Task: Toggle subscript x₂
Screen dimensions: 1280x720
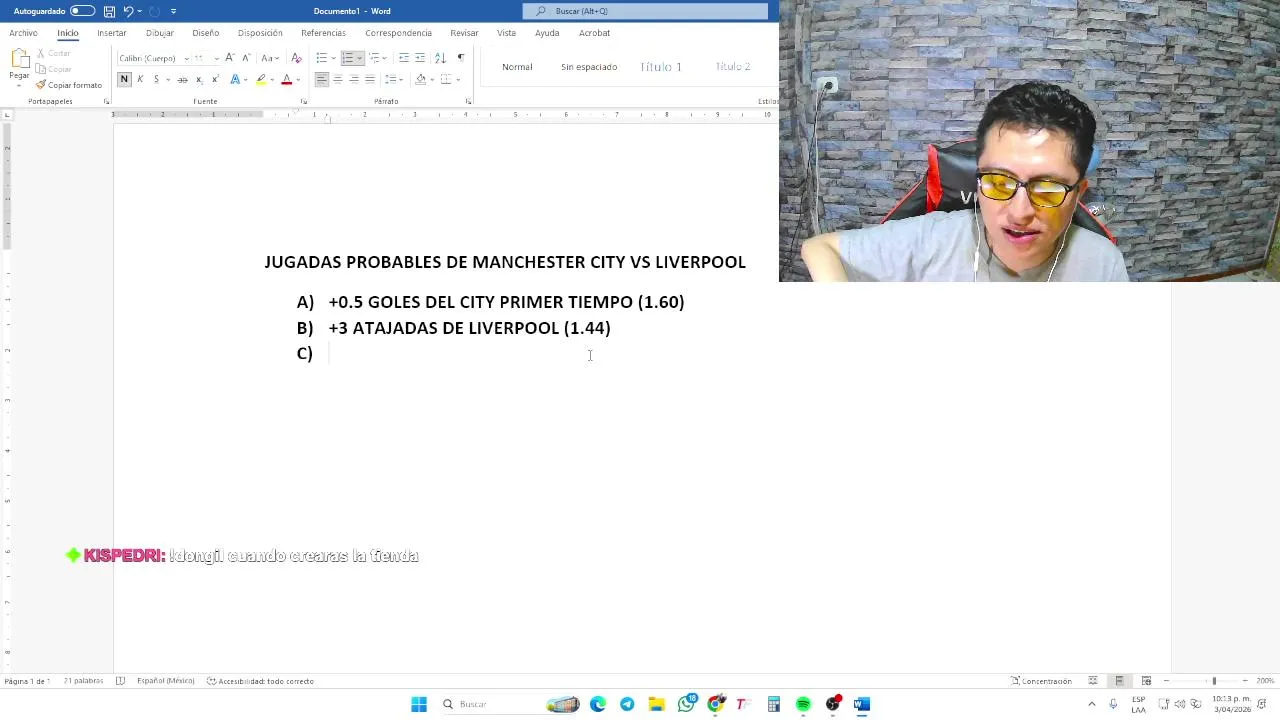Action: tap(199, 79)
